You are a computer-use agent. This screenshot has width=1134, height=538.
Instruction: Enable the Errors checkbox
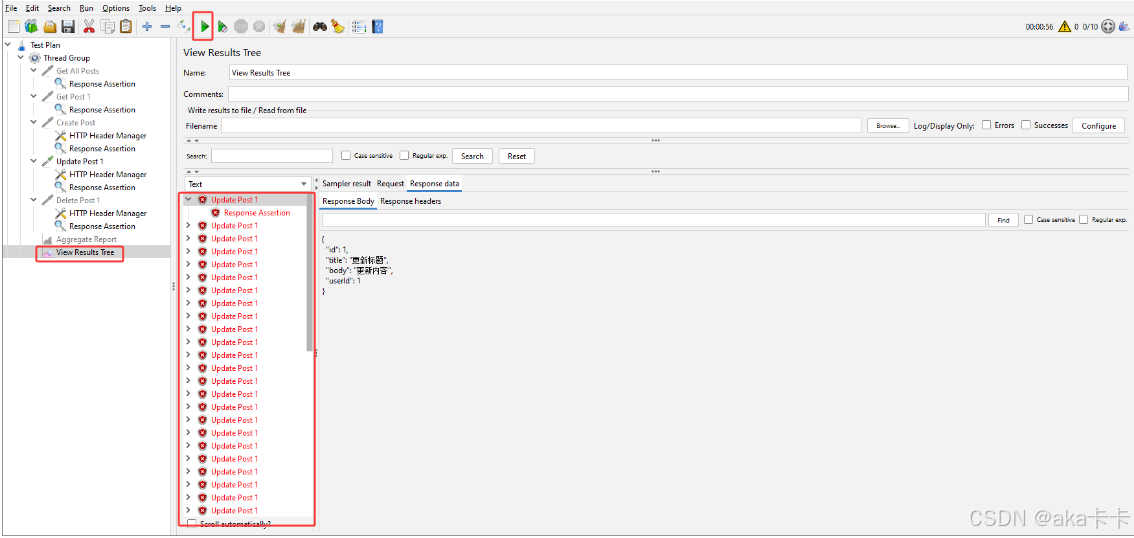coord(986,125)
